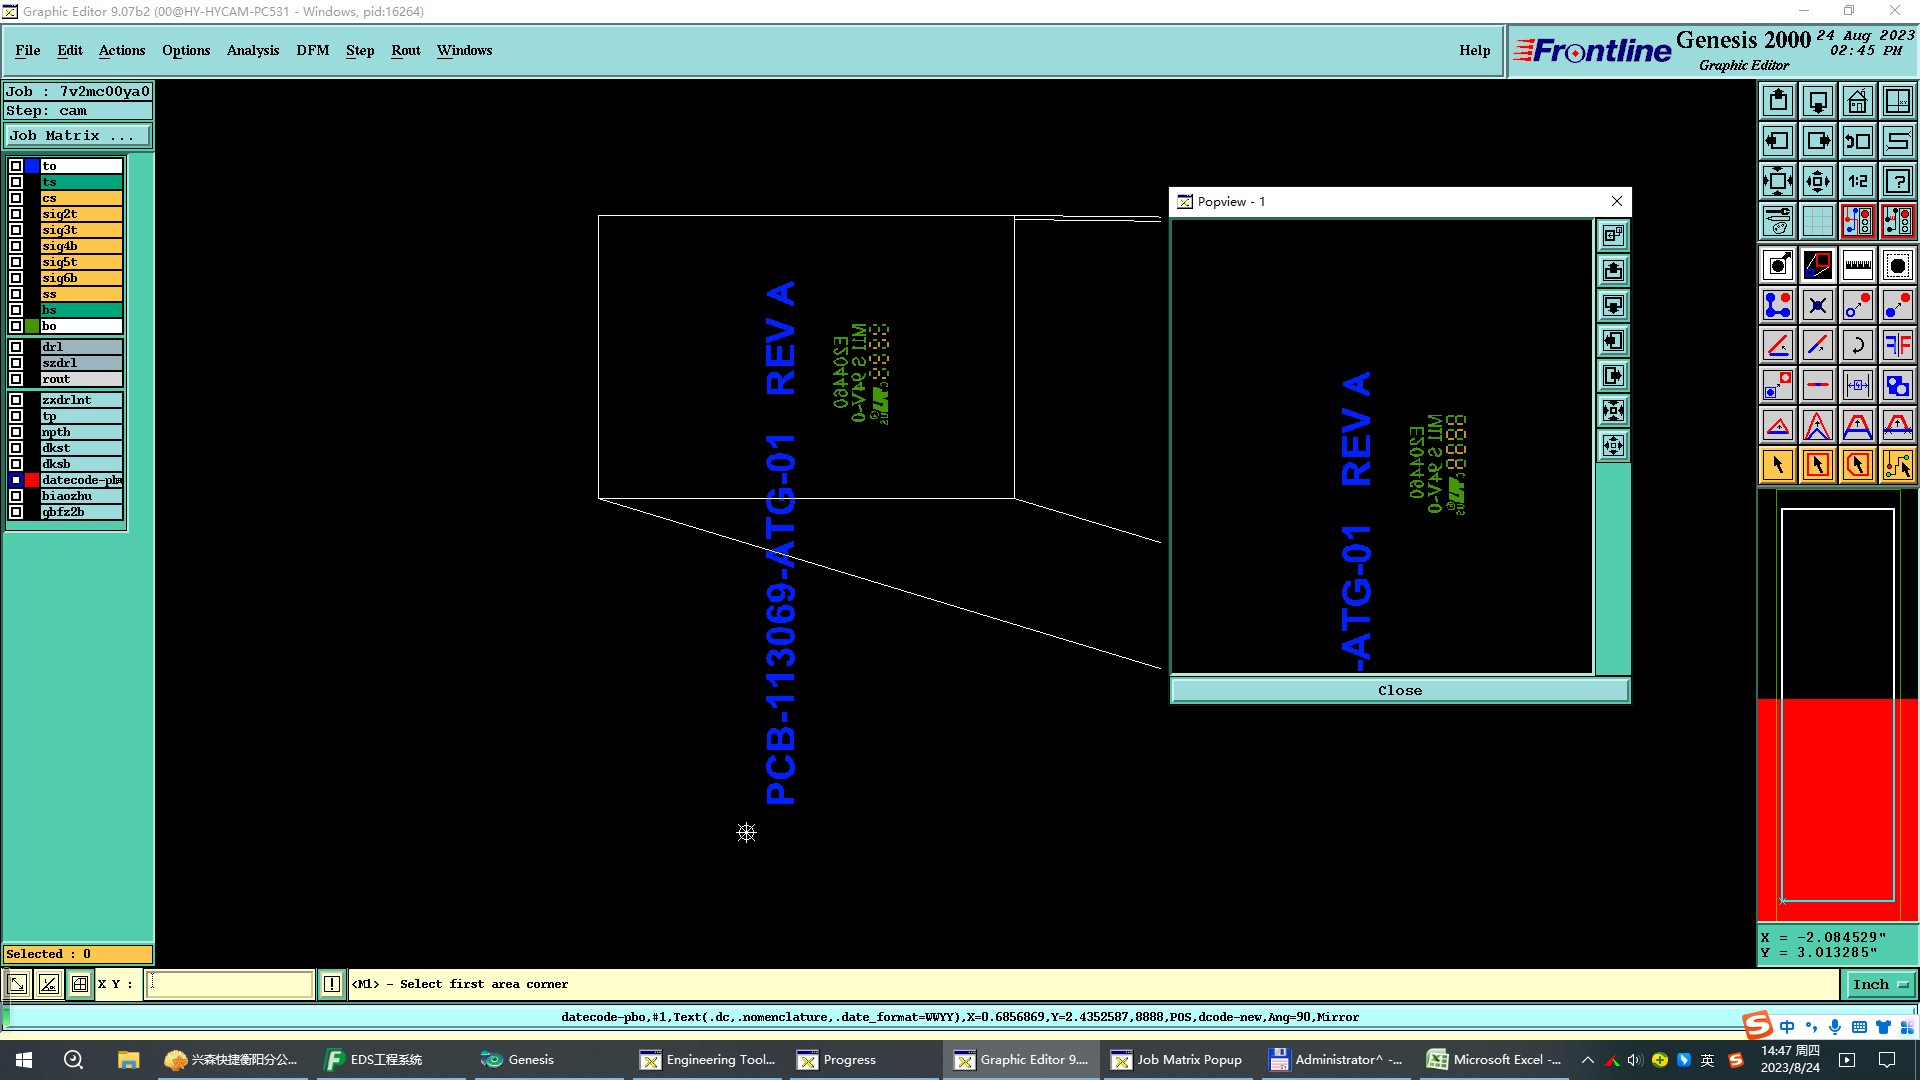Screen dimensions: 1920x1080
Task: Select the single arrow selection tool
Action: coord(1777,465)
